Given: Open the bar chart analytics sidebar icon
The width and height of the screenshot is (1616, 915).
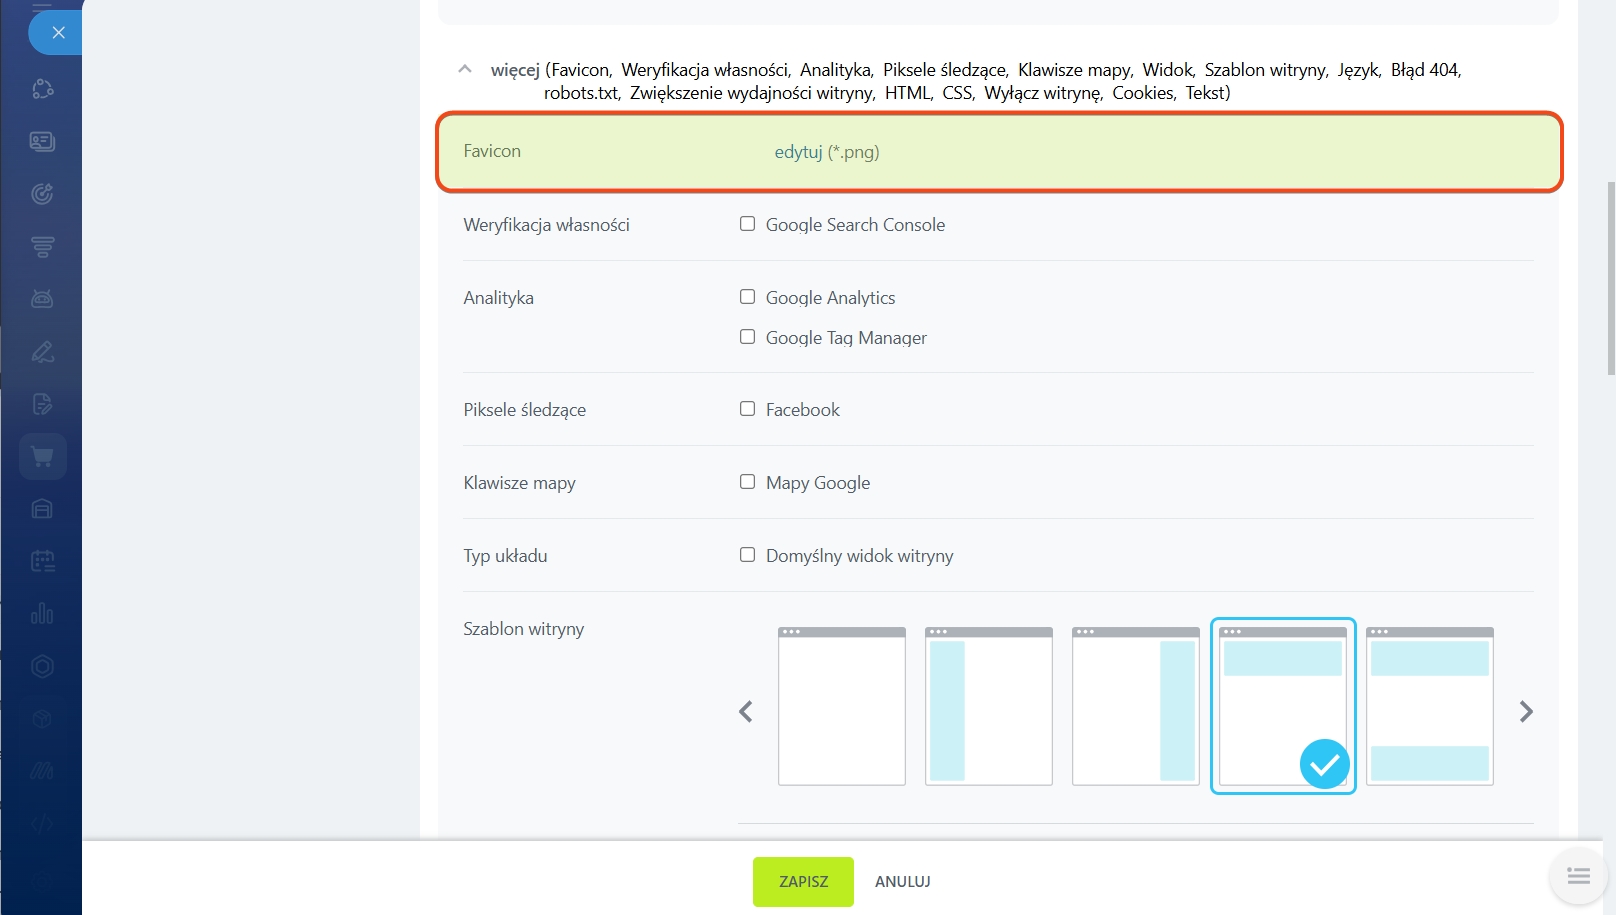Looking at the screenshot, I should click(x=42, y=614).
